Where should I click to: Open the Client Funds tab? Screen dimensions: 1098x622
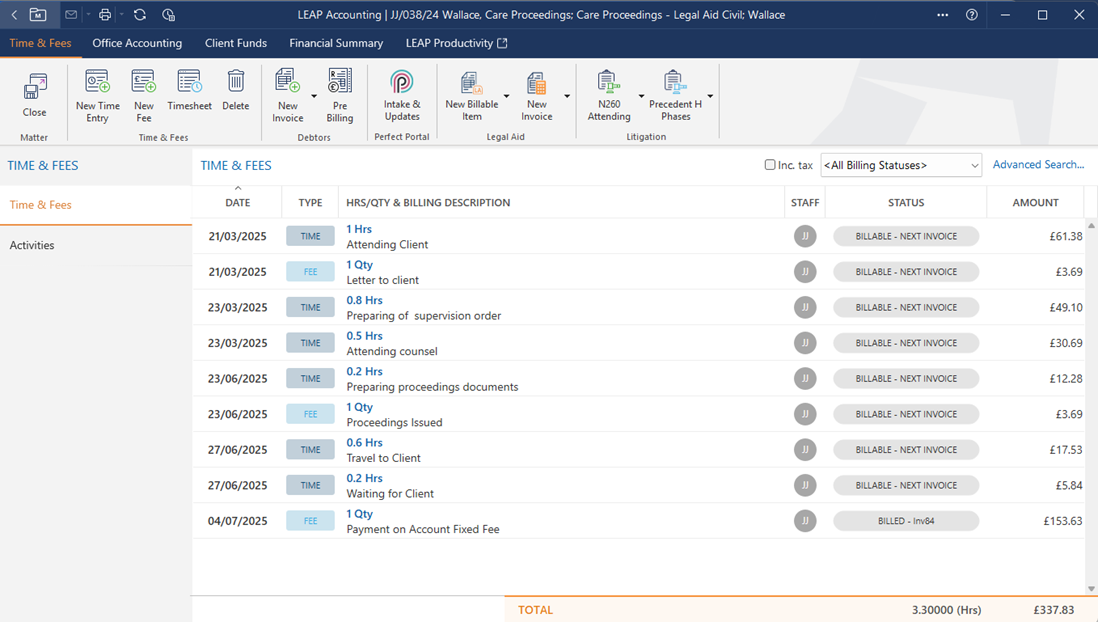(236, 43)
